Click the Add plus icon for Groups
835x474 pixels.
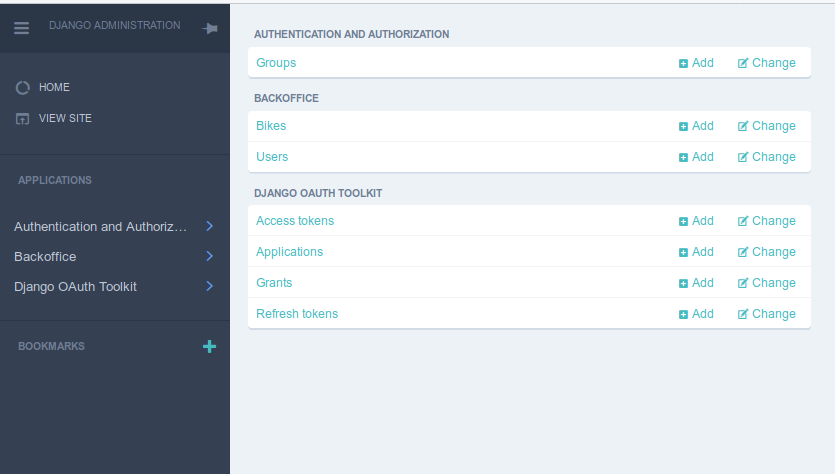tap(683, 63)
